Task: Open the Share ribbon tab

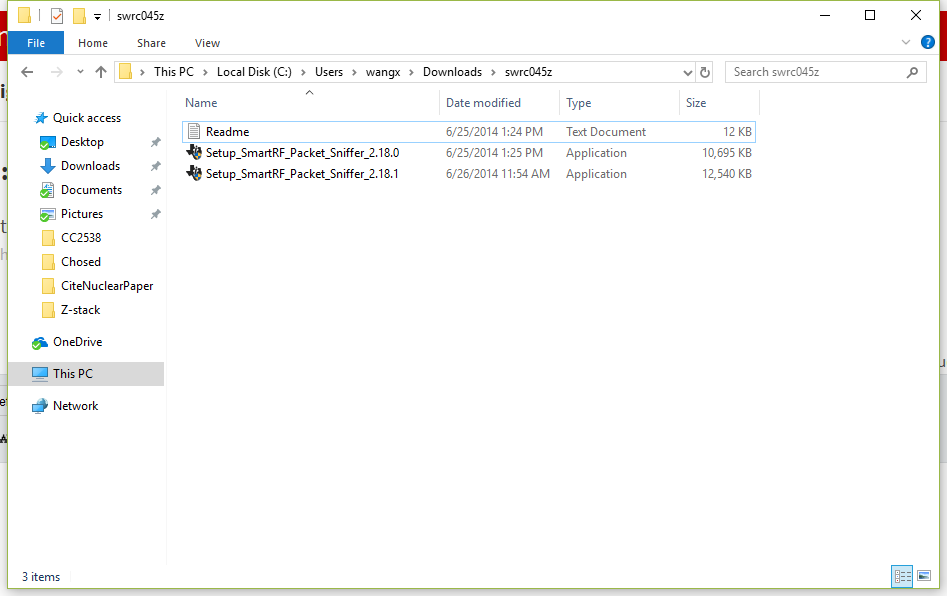Action: coord(151,43)
